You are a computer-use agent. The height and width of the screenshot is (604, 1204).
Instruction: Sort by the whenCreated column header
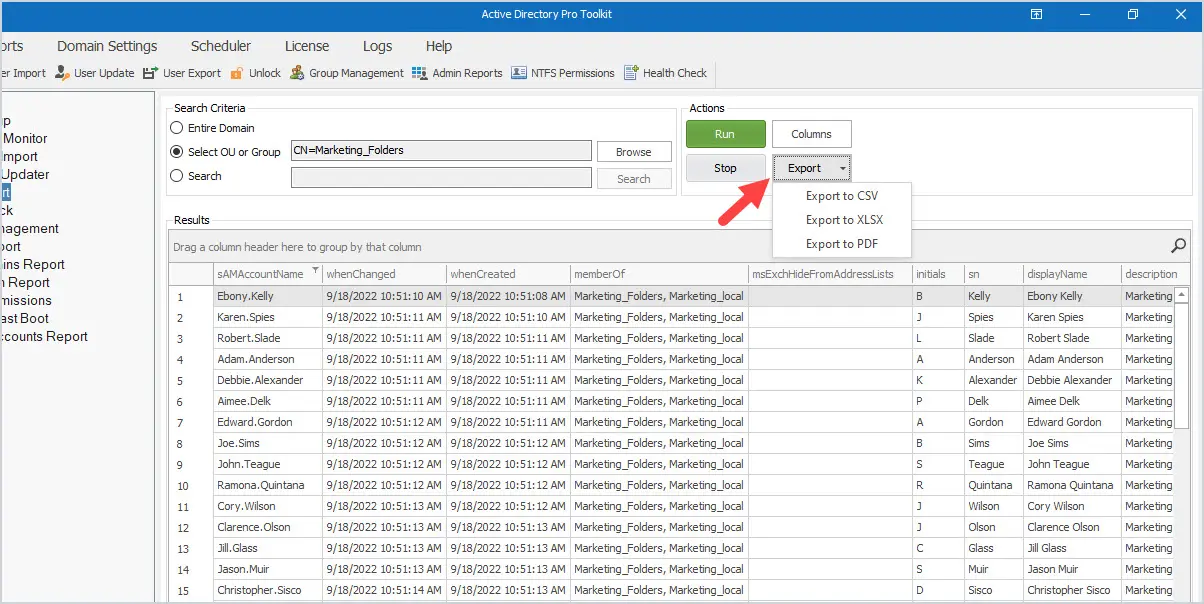coord(507,274)
